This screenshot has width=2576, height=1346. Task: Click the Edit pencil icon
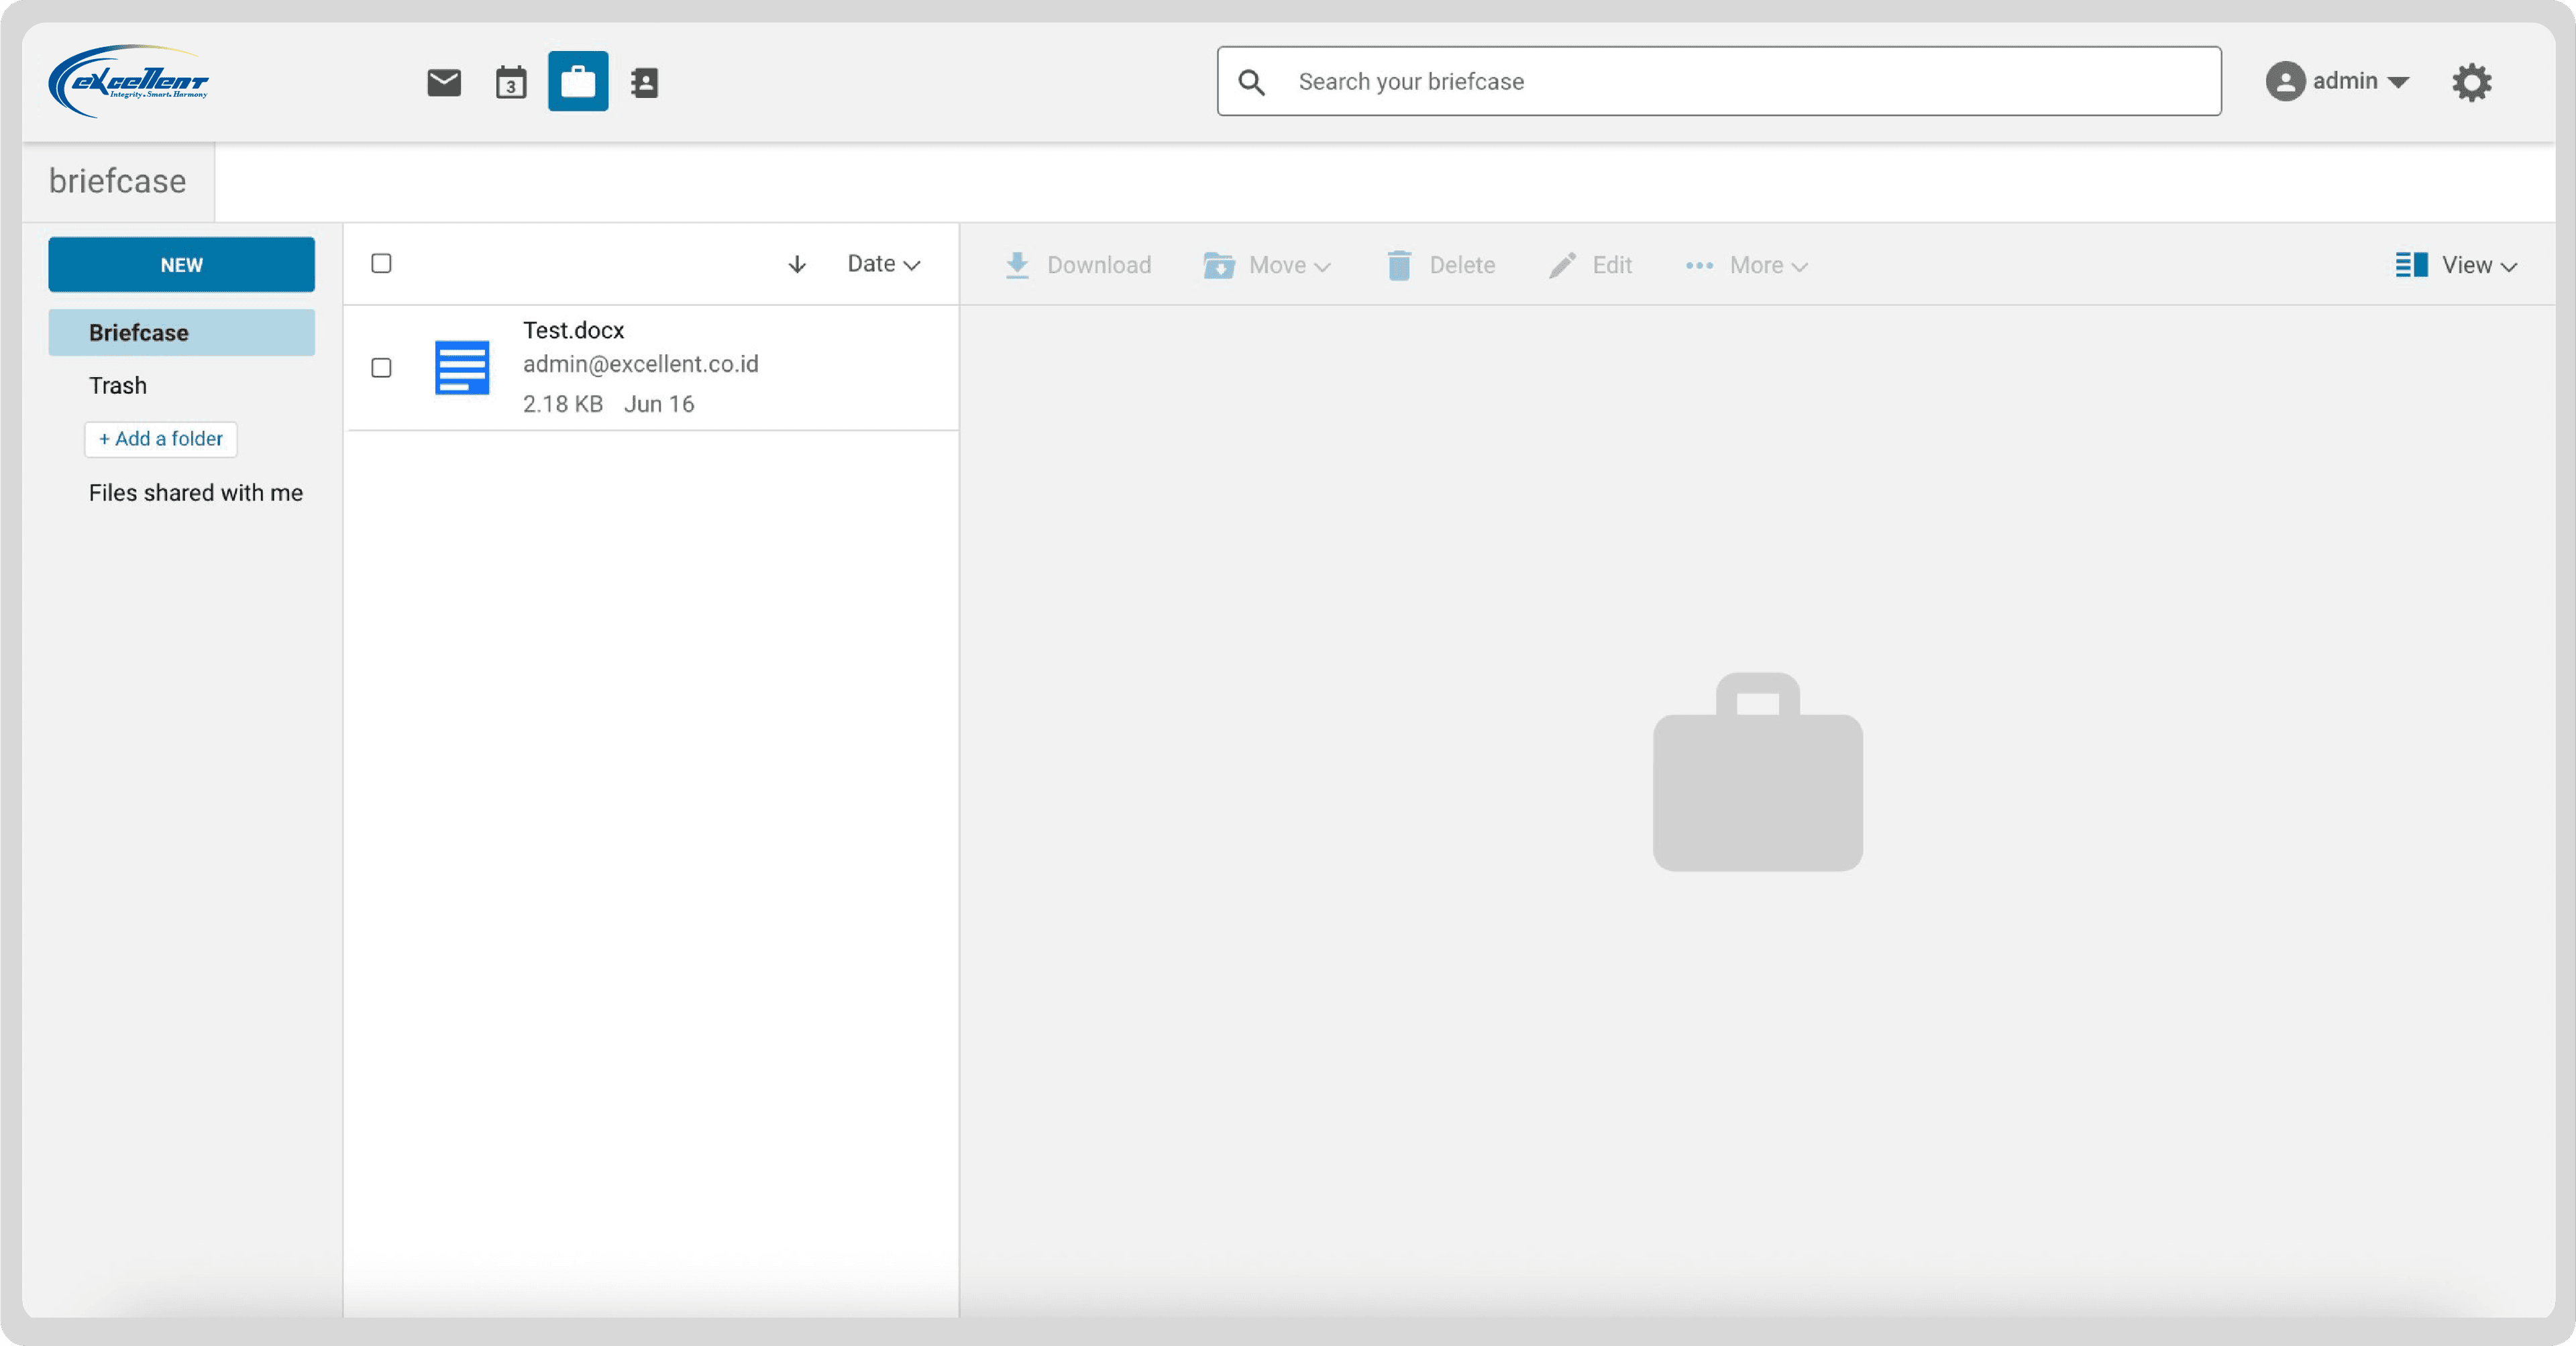[x=1561, y=265]
